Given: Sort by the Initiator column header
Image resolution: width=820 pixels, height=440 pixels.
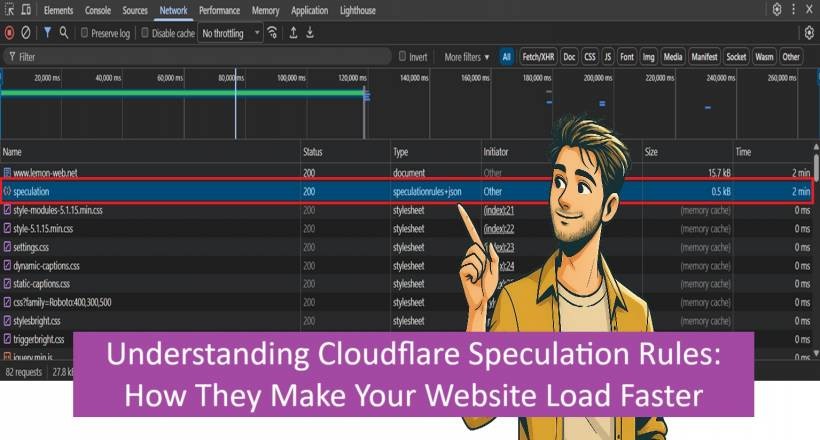Looking at the screenshot, I should pyautogui.click(x=515, y=152).
